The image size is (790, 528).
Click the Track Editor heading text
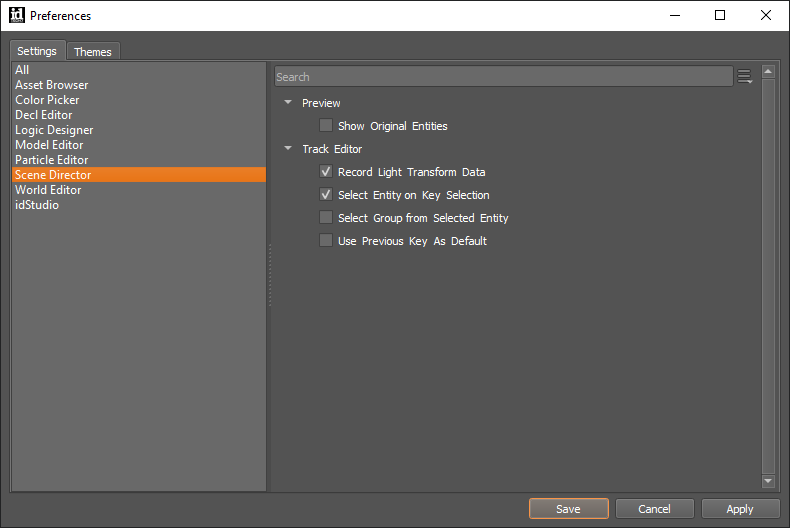pos(332,149)
